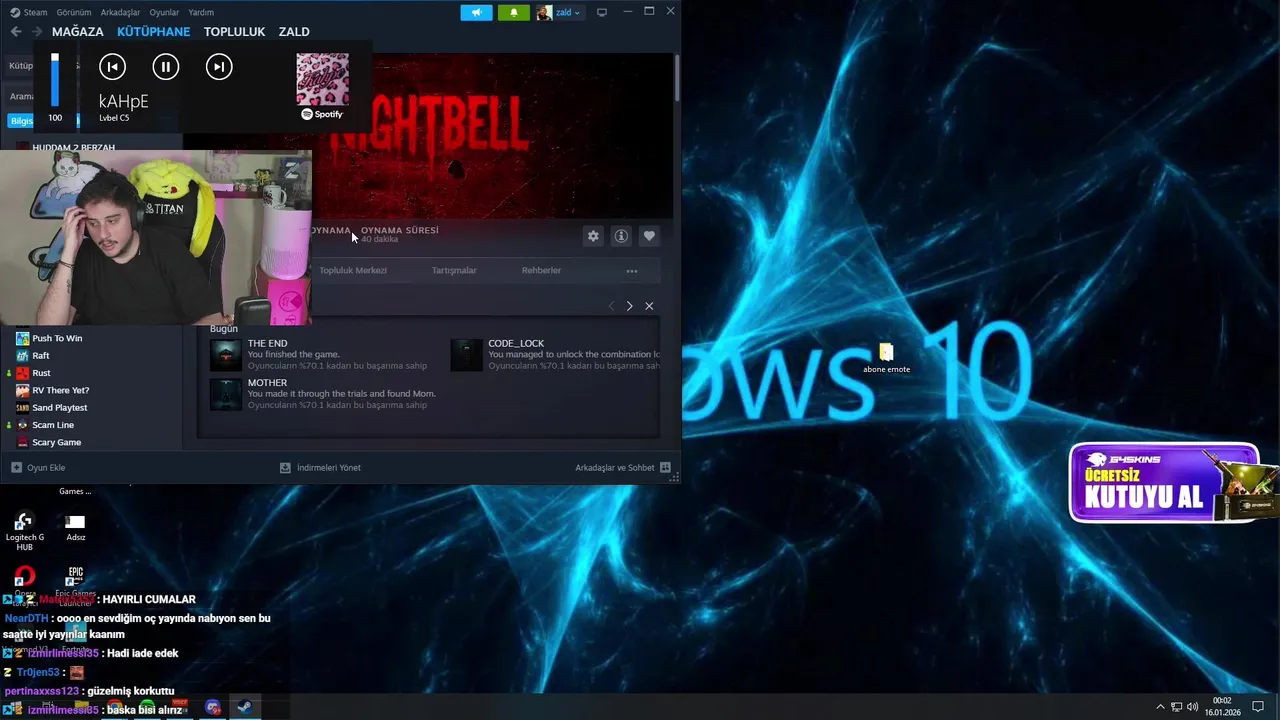Viewport: 1280px width, 720px height.
Task: Skip to next track in media overlay
Action: [x=219, y=67]
